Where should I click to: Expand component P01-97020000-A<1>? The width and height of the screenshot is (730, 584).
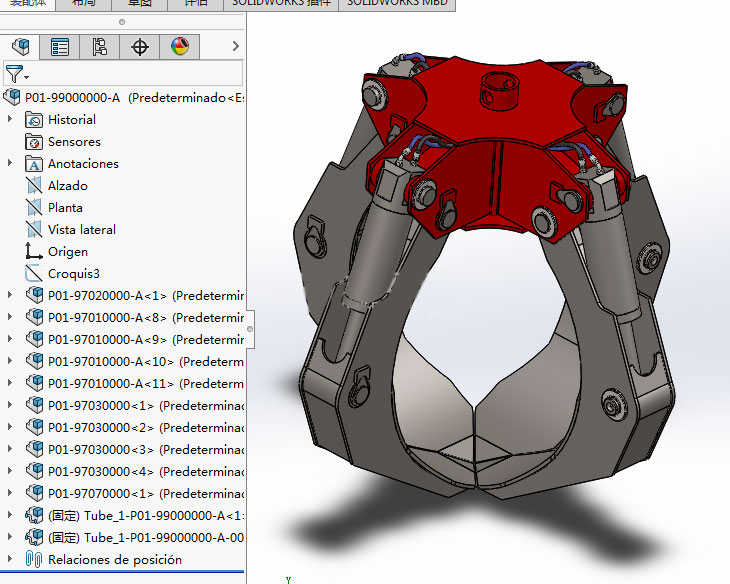point(10,296)
